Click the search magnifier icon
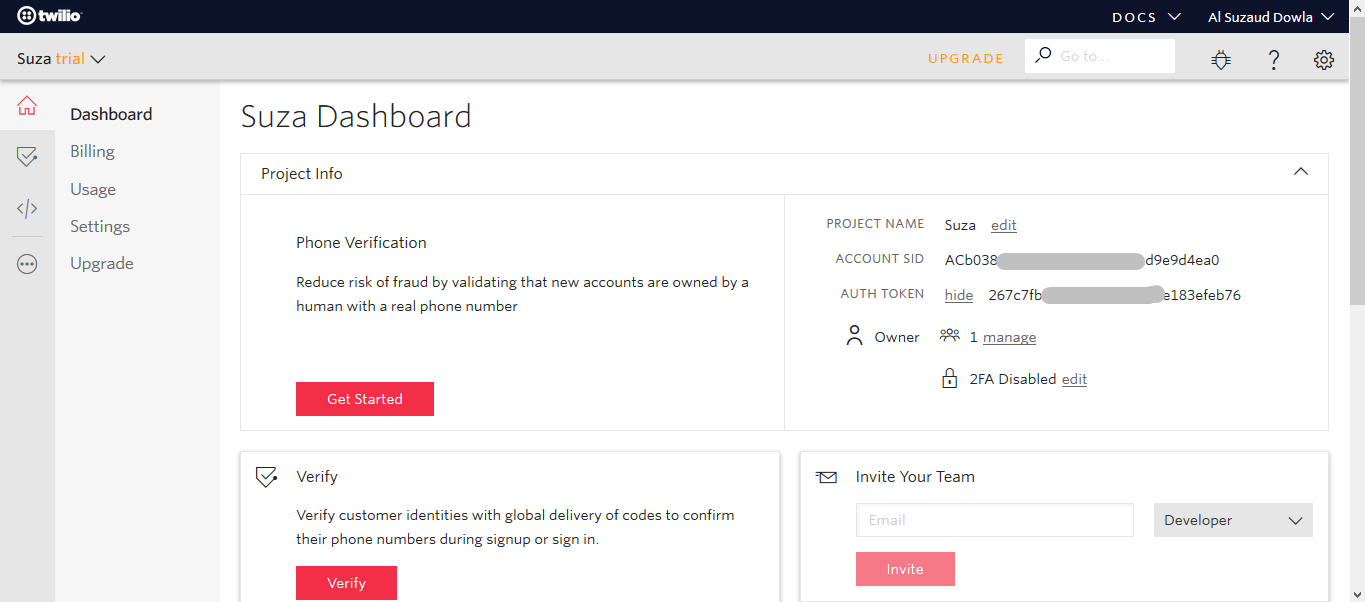The height and width of the screenshot is (602, 1365). click(1043, 55)
